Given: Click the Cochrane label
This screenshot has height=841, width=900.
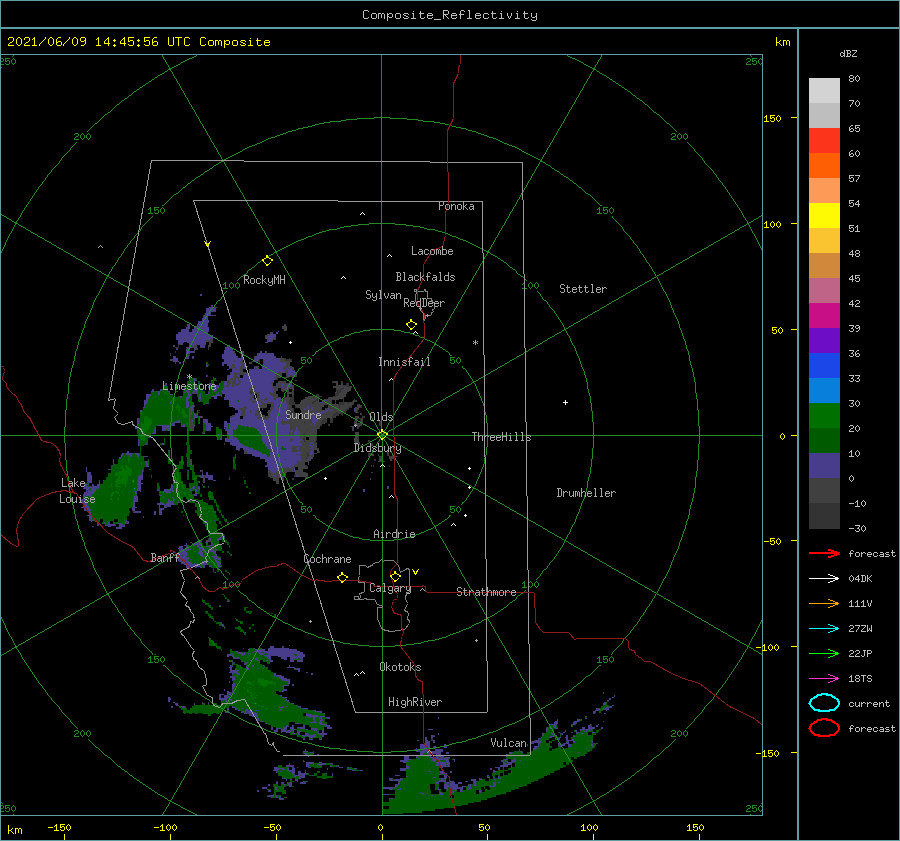Looking at the screenshot, I should pyautogui.click(x=327, y=559).
